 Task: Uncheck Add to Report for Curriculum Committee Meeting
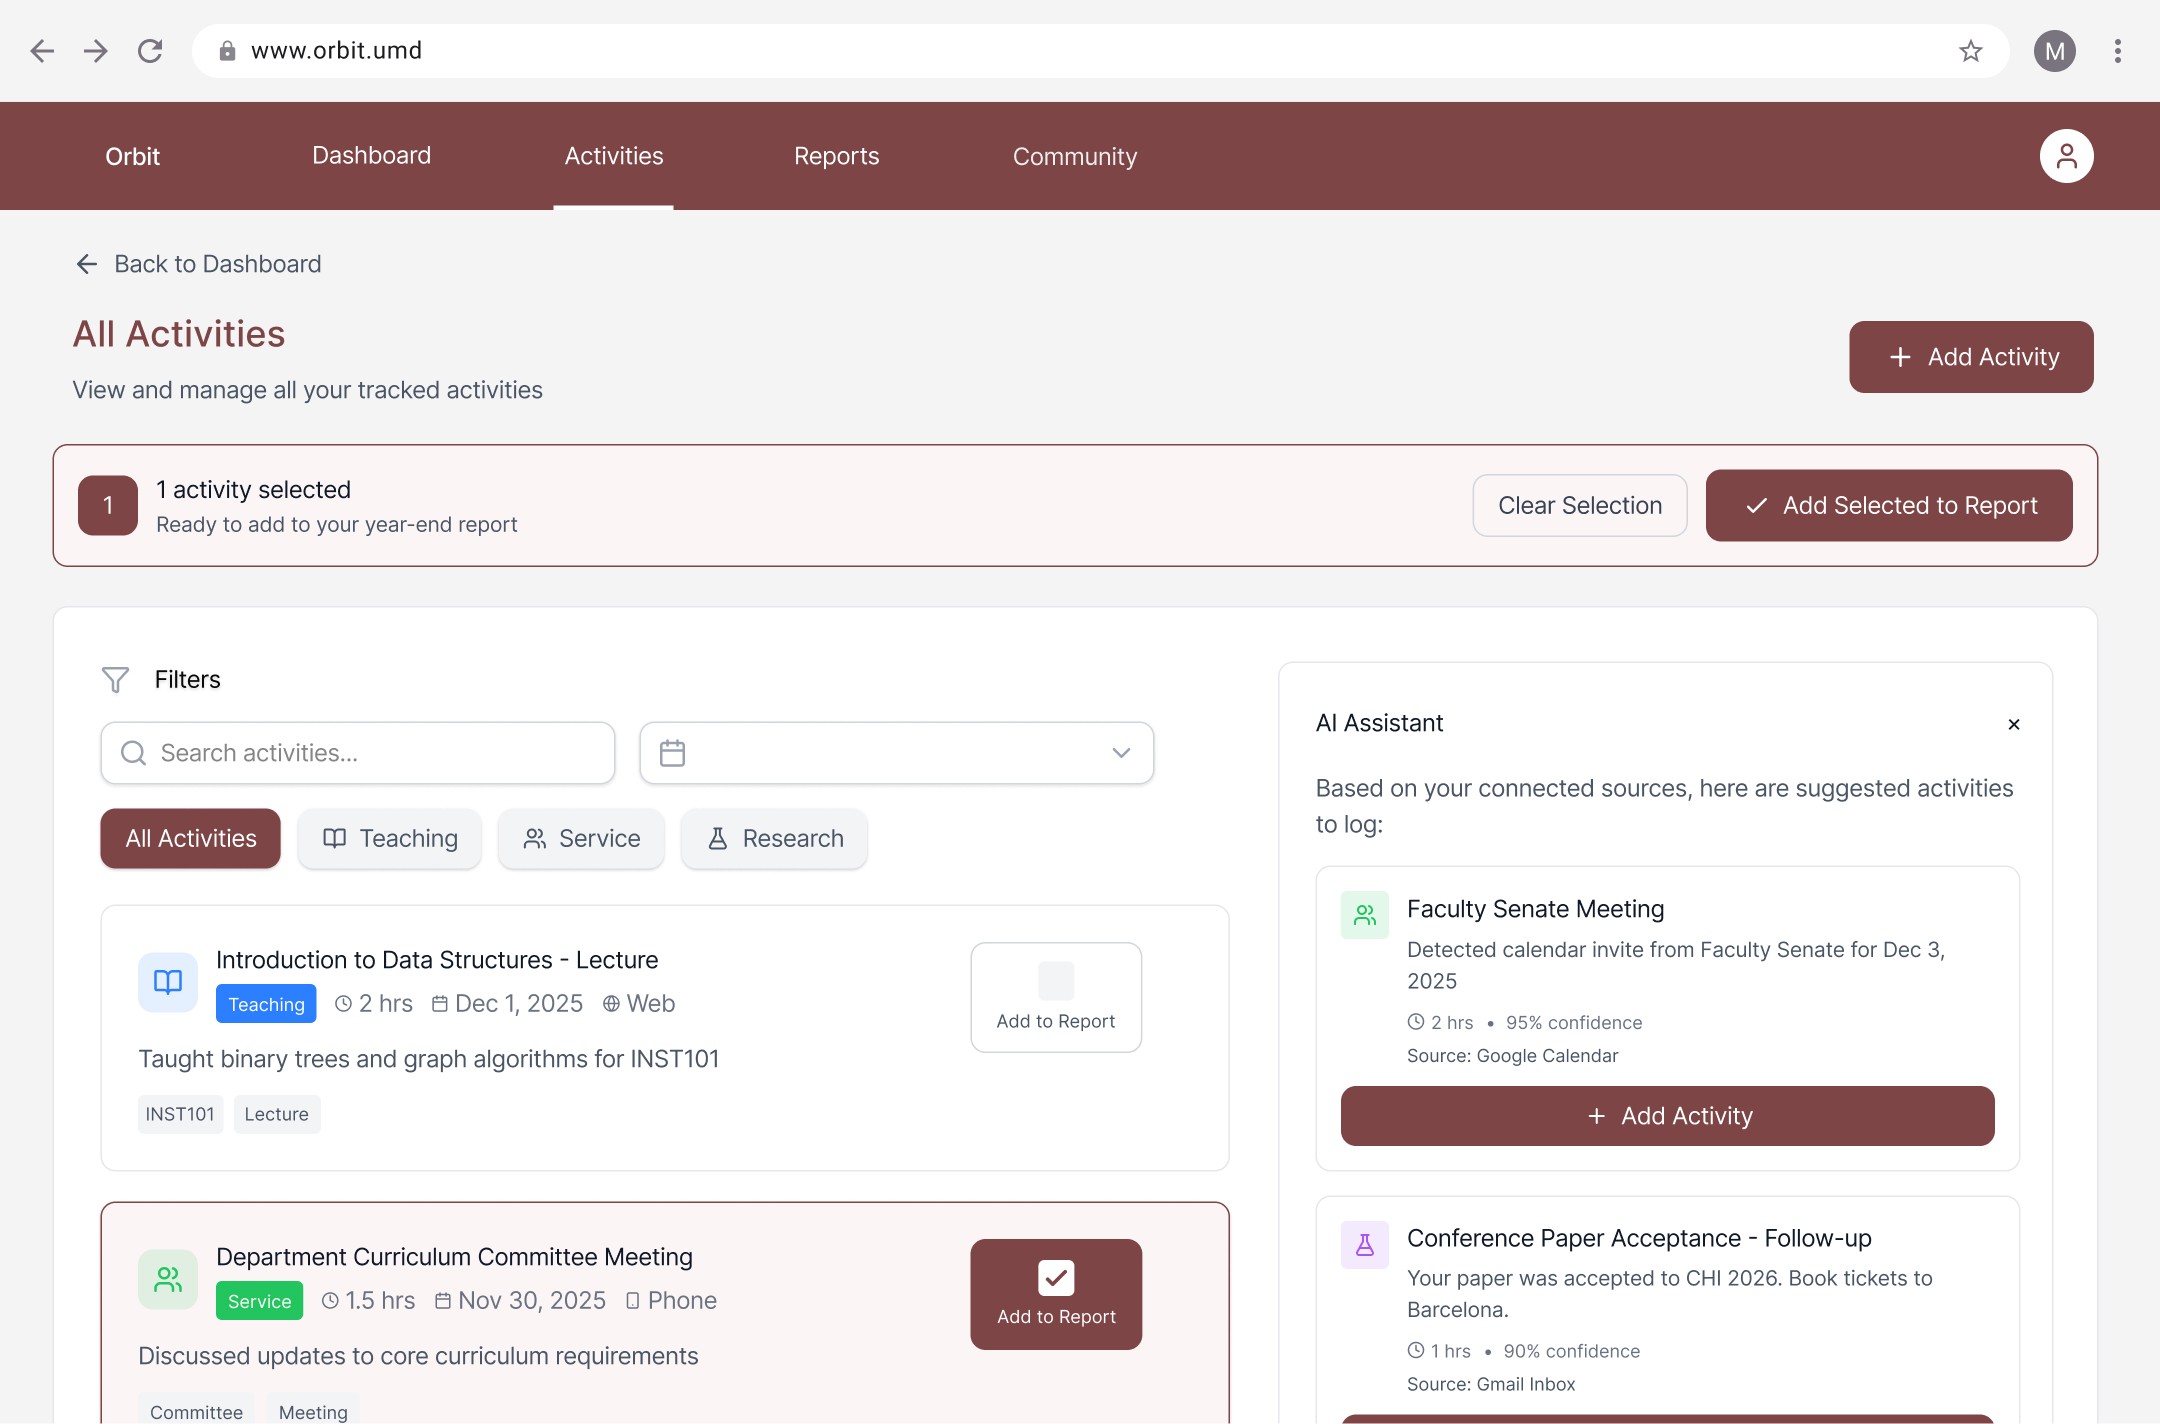pos(1056,1278)
